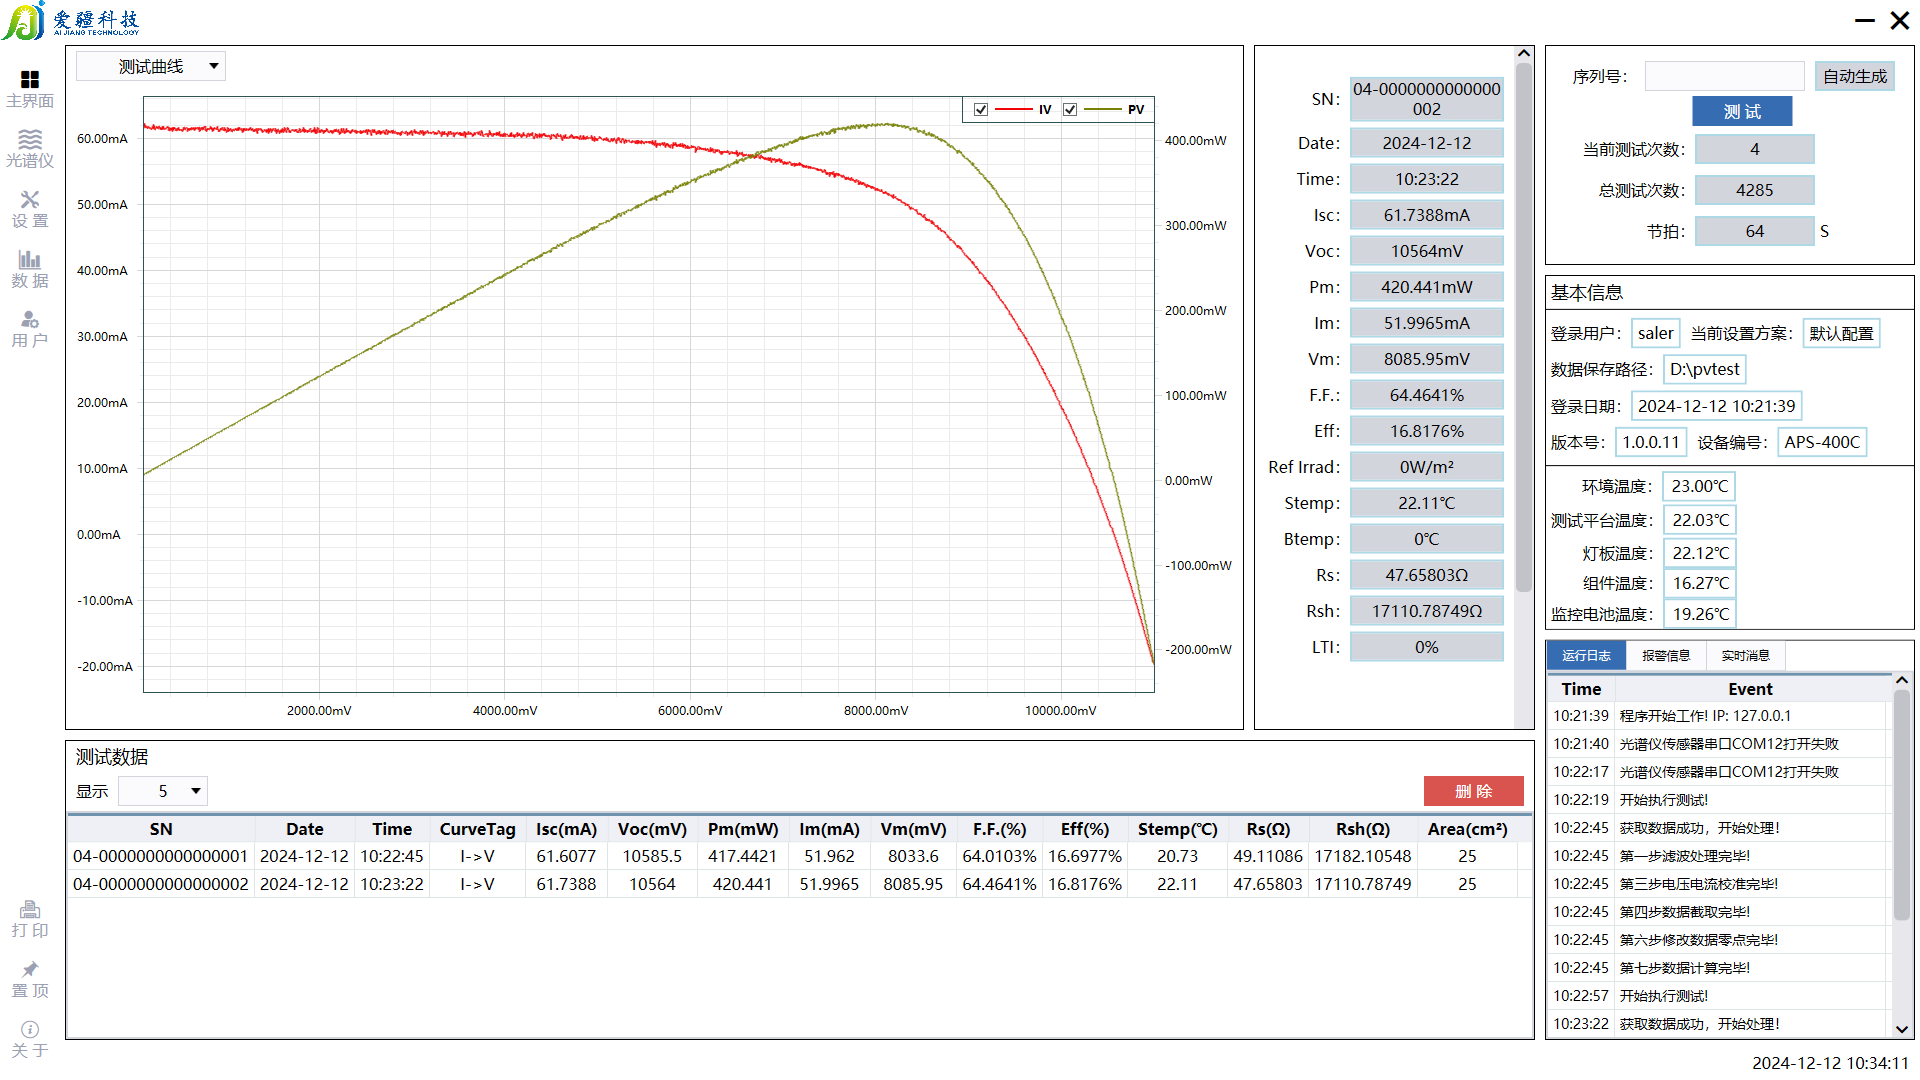Viewport: 1920px width, 1080px height.
Task: Uncheck the IV curve checkbox
Action: point(981,110)
